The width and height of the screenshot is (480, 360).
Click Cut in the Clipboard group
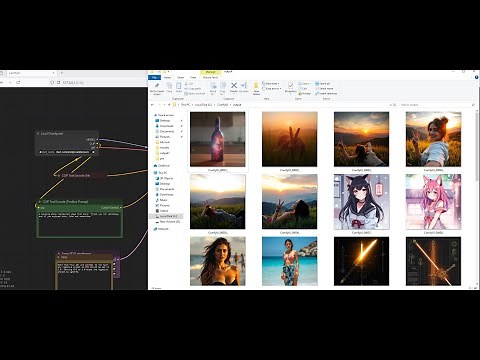(x=189, y=84)
